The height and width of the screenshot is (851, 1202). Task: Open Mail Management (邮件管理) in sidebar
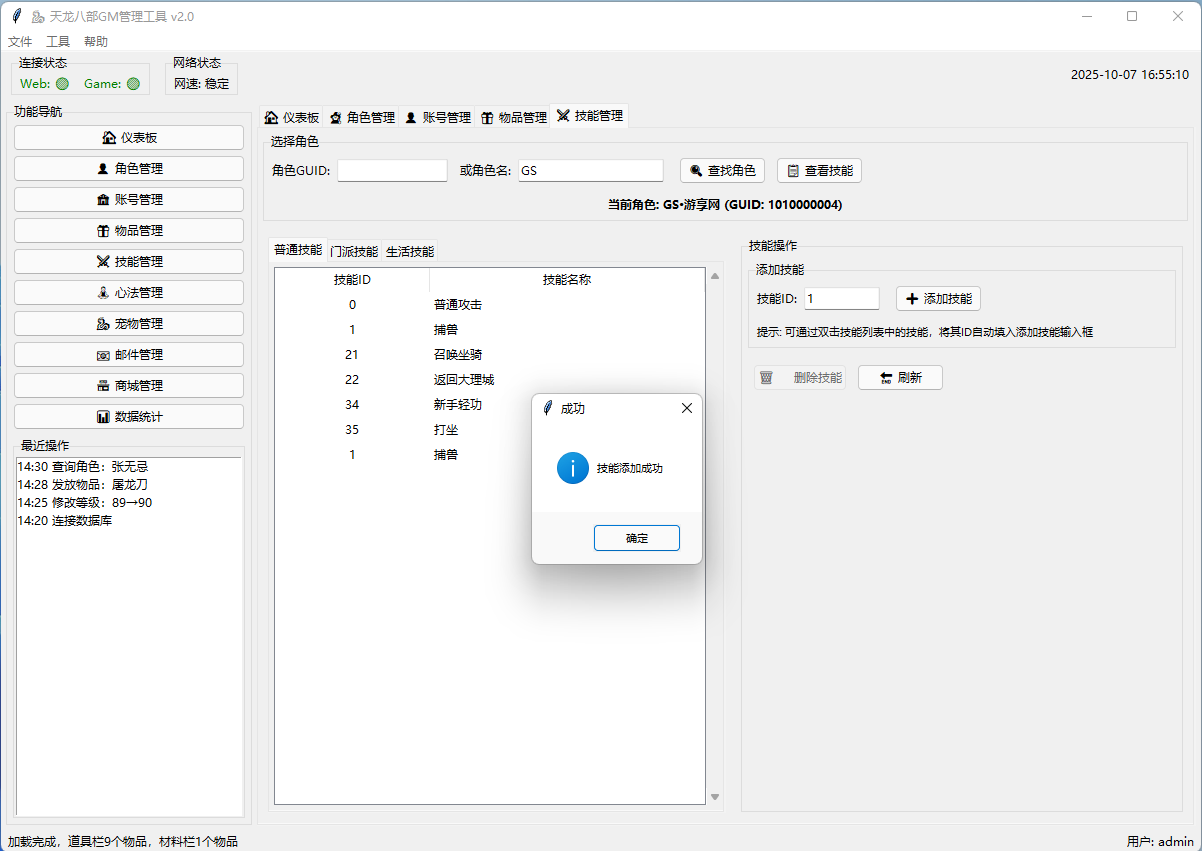[x=129, y=355]
